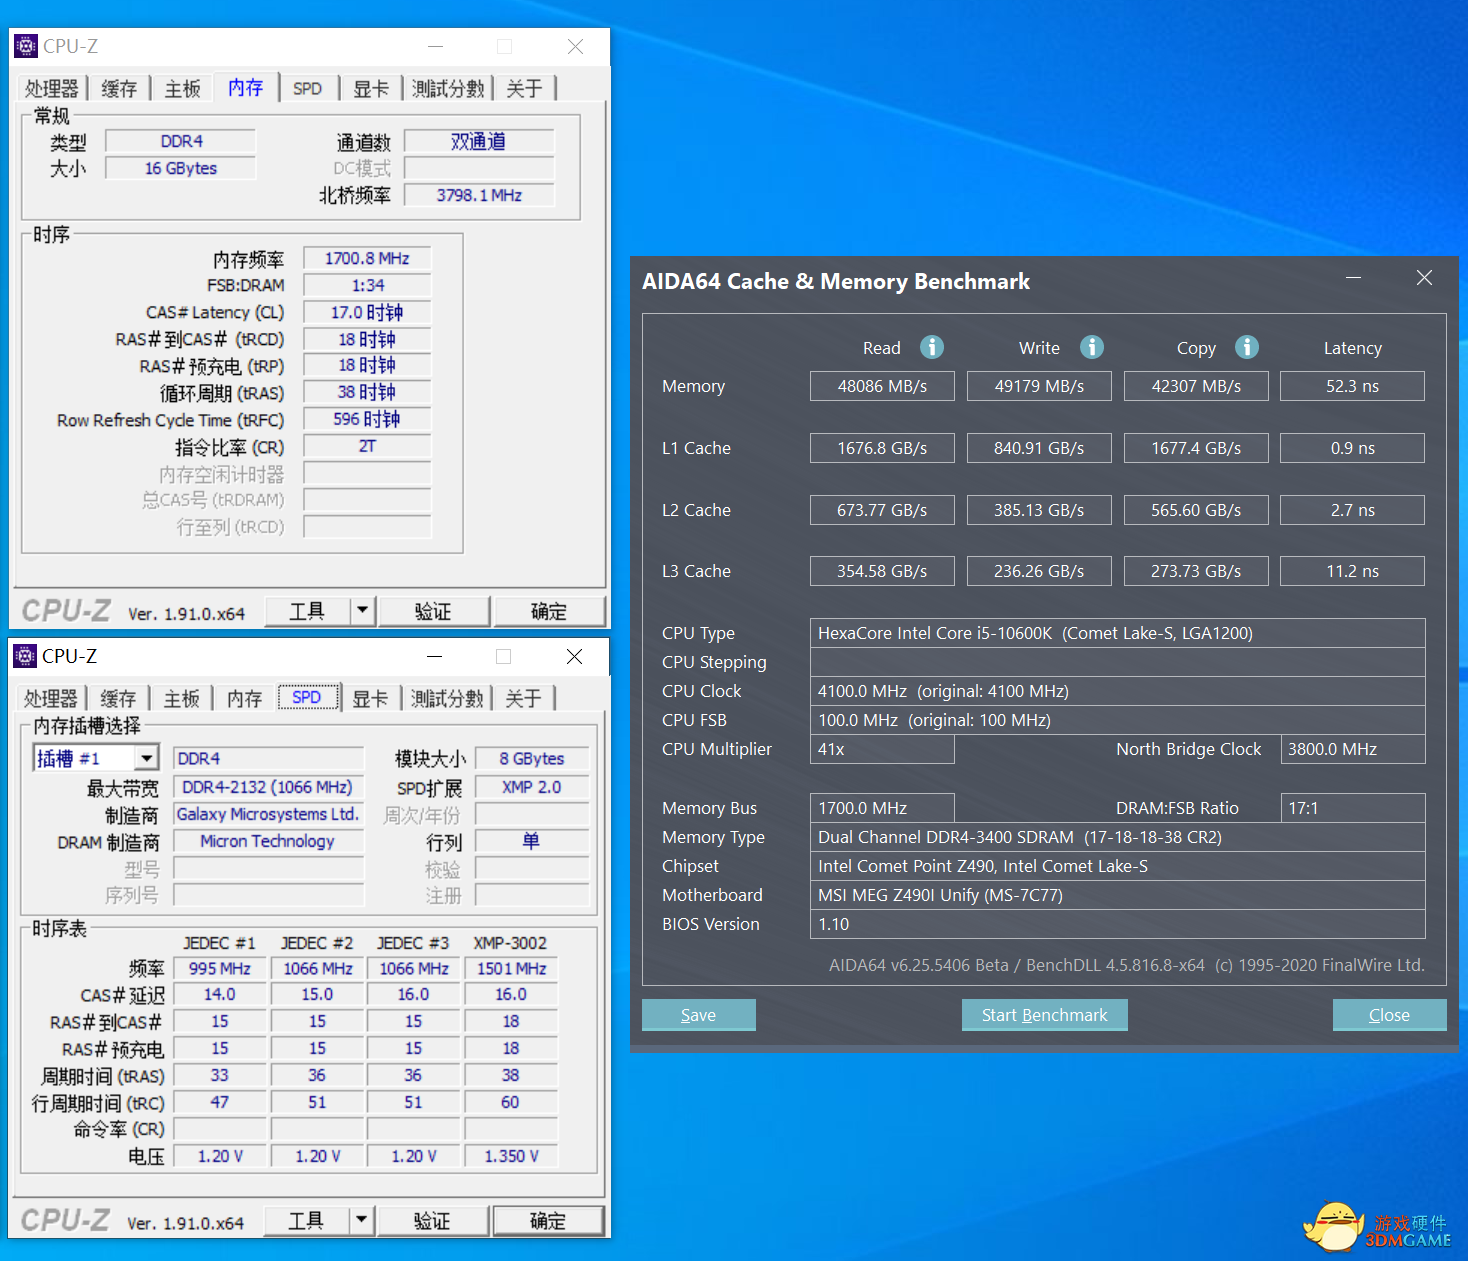Switch to 主板 tab in the bottom CPU-Z window

coord(181,699)
